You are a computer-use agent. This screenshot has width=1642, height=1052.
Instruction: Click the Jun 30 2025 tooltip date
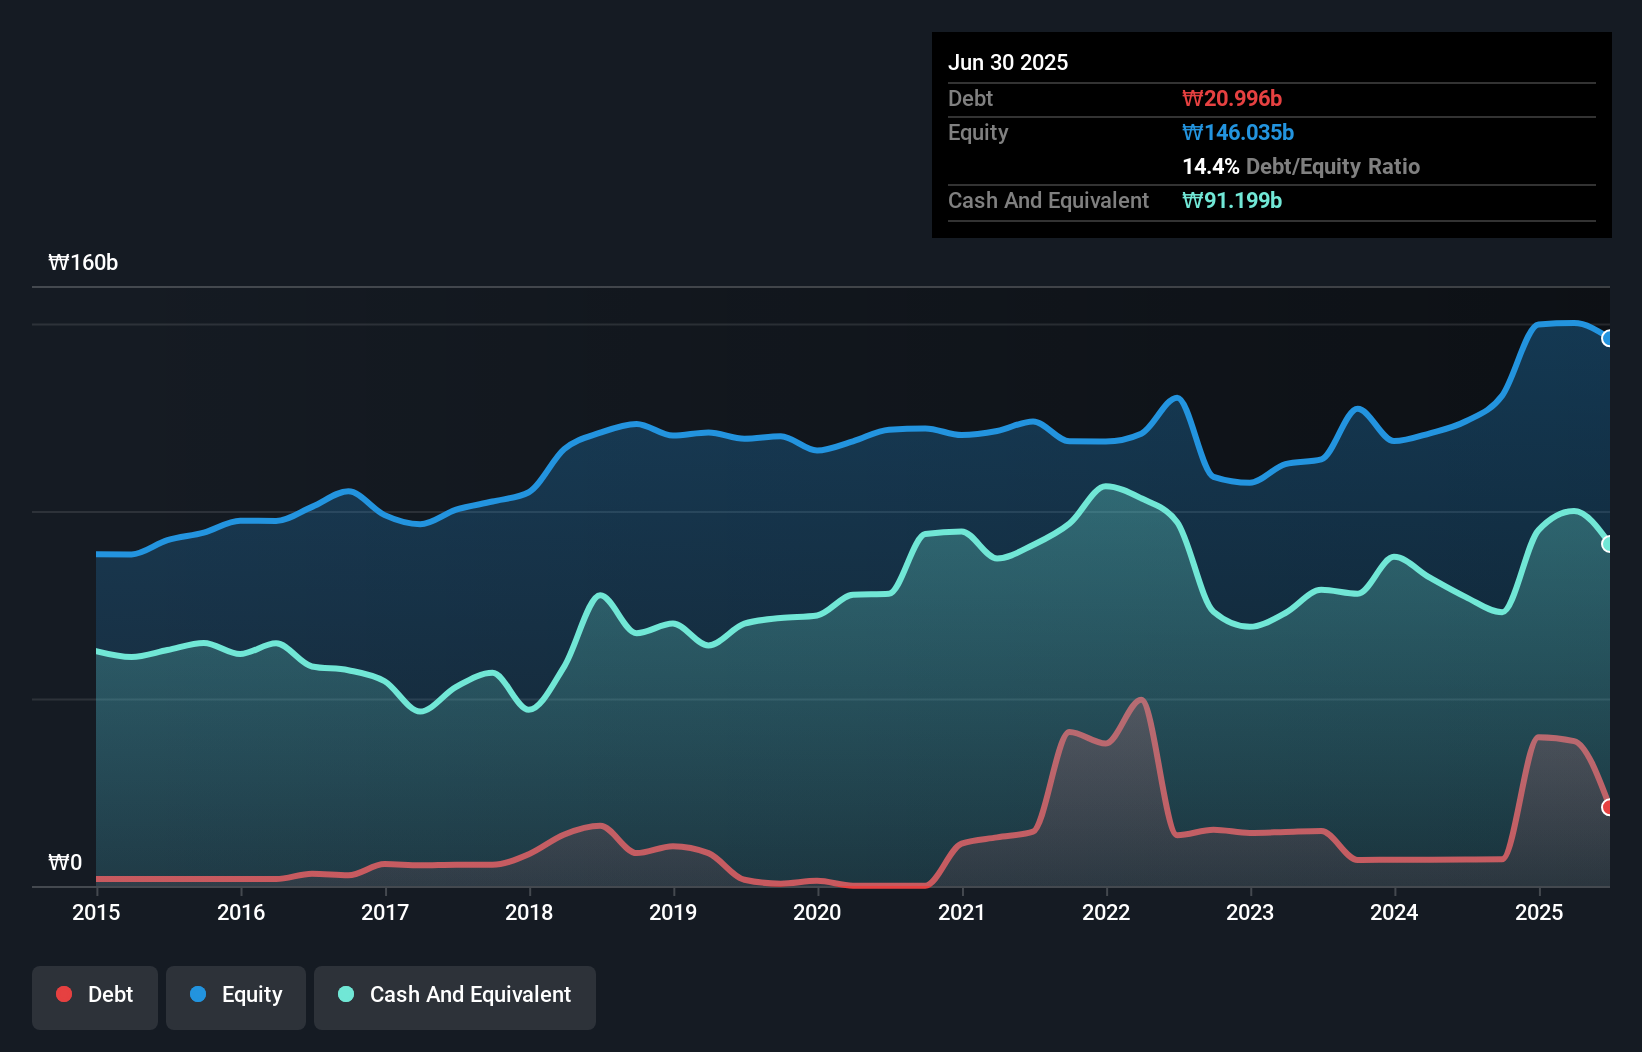tap(1008, 62)
